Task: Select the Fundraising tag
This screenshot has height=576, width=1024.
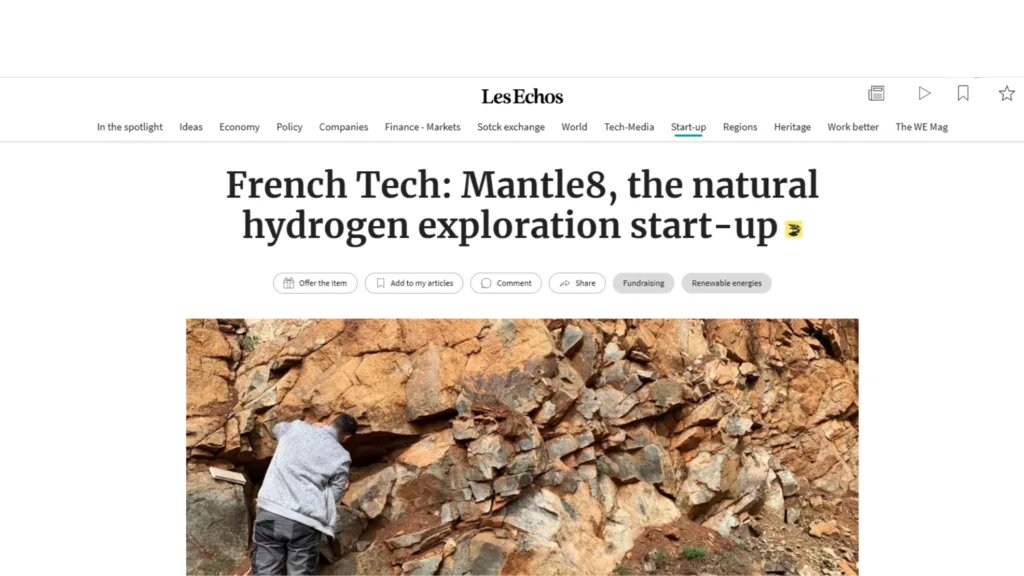Action: (x=643, y=283)
